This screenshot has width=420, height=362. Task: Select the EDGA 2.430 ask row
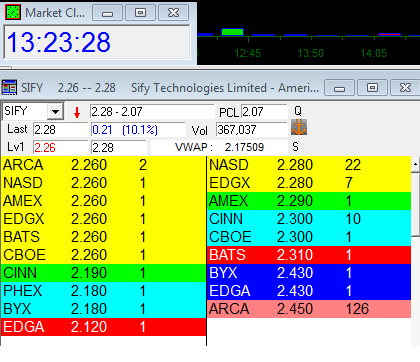[309, 291]
